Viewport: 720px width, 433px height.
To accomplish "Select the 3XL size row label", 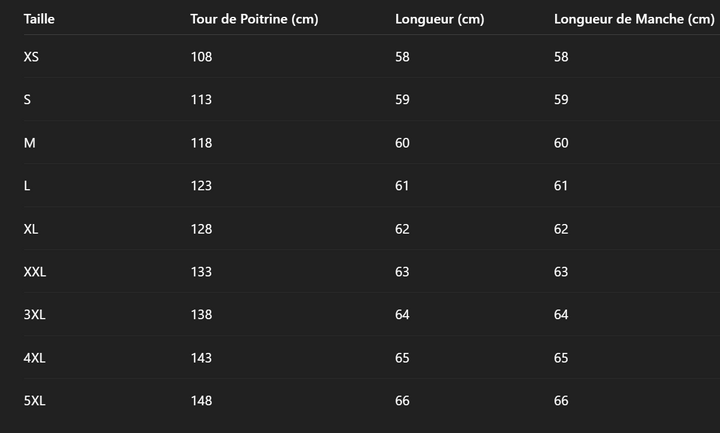I will tap(35, 315).
